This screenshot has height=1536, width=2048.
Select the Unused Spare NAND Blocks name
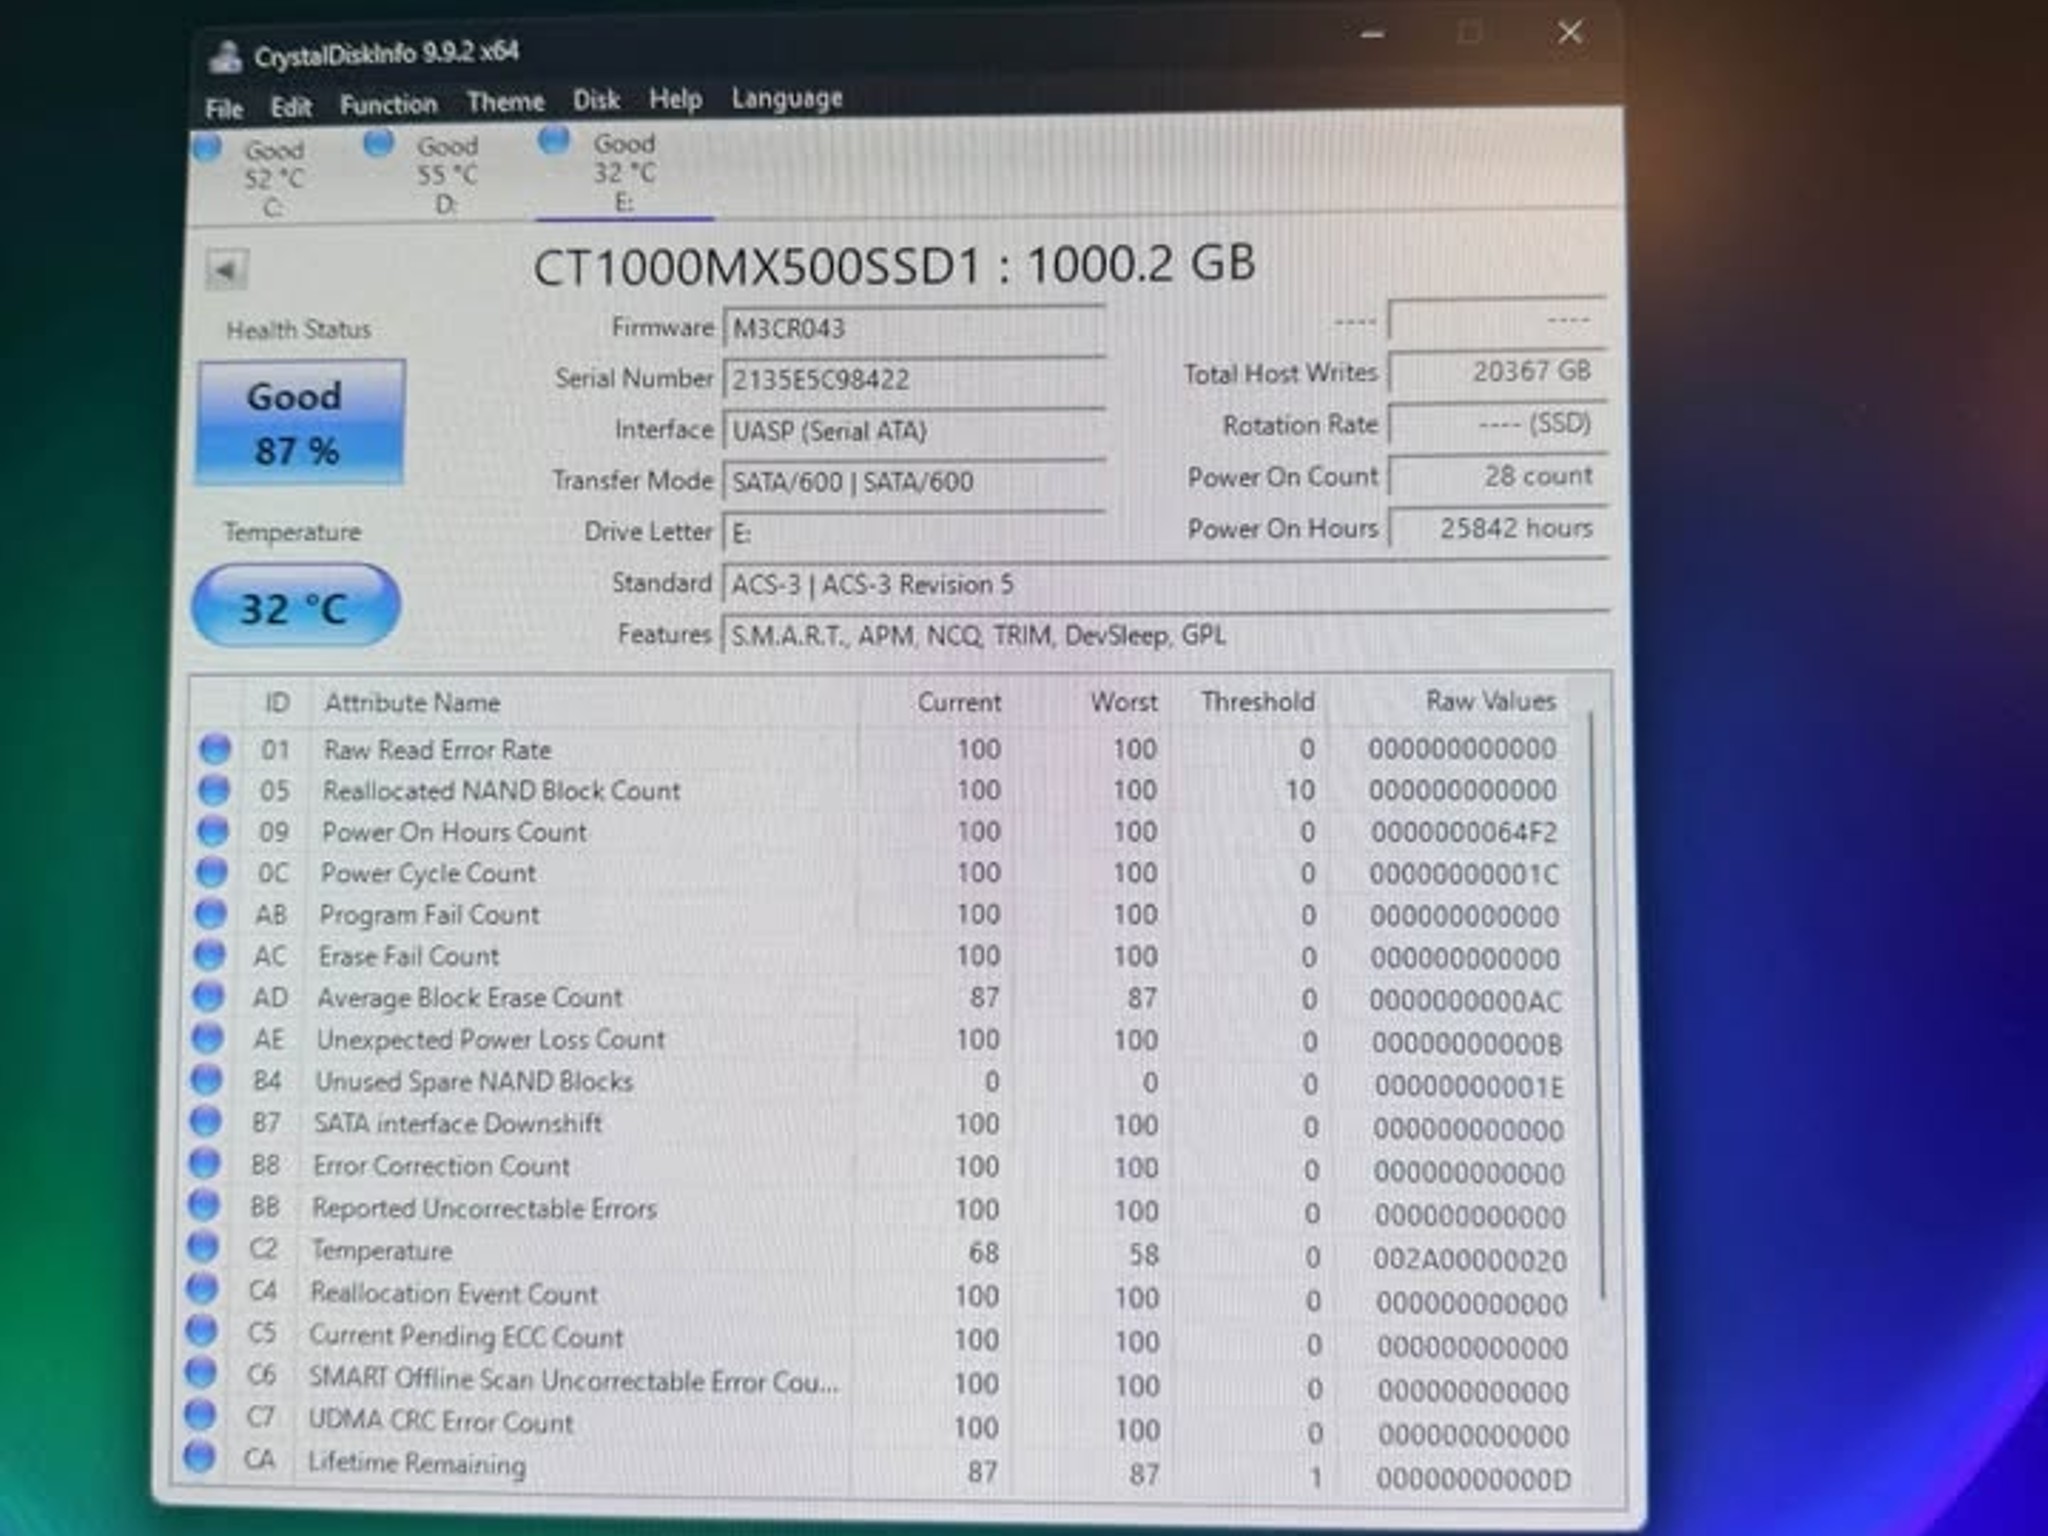474,1082
